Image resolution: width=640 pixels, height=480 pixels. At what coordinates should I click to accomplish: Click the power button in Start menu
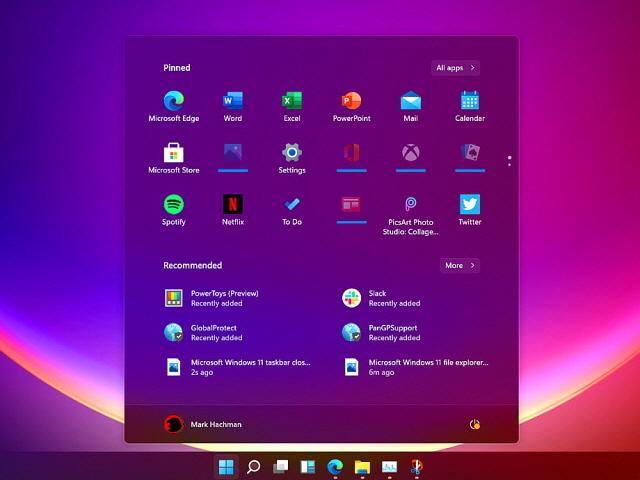(x=475, y=424)
